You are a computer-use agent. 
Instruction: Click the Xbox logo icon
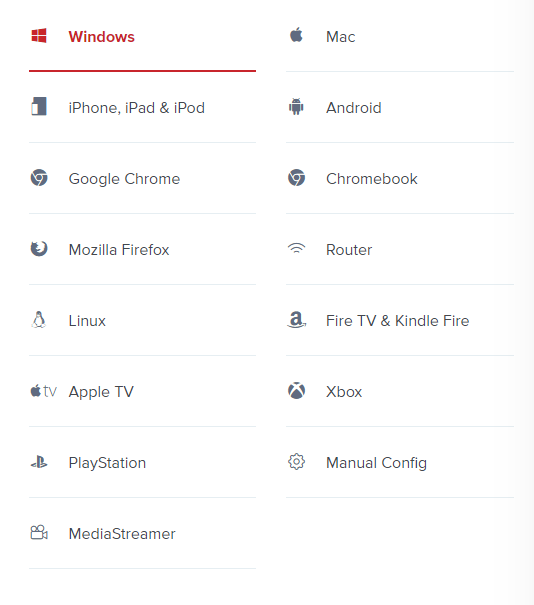[x=296, y=391]
